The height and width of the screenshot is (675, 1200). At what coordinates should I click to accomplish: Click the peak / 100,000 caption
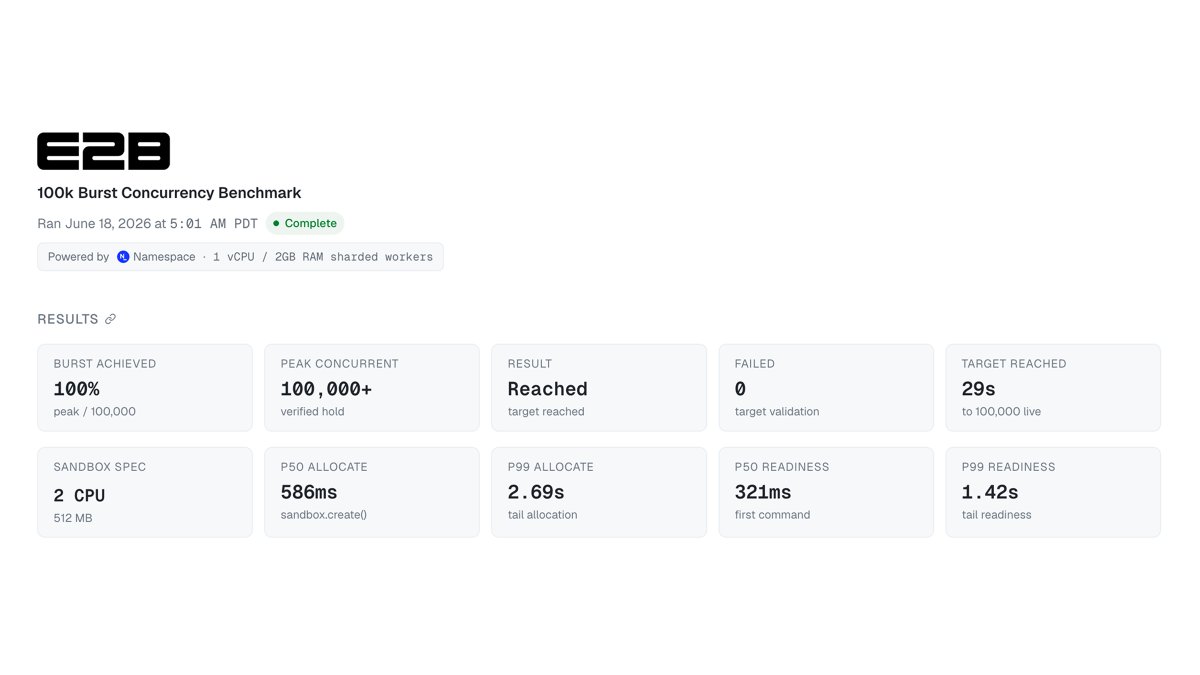point(94,412)
